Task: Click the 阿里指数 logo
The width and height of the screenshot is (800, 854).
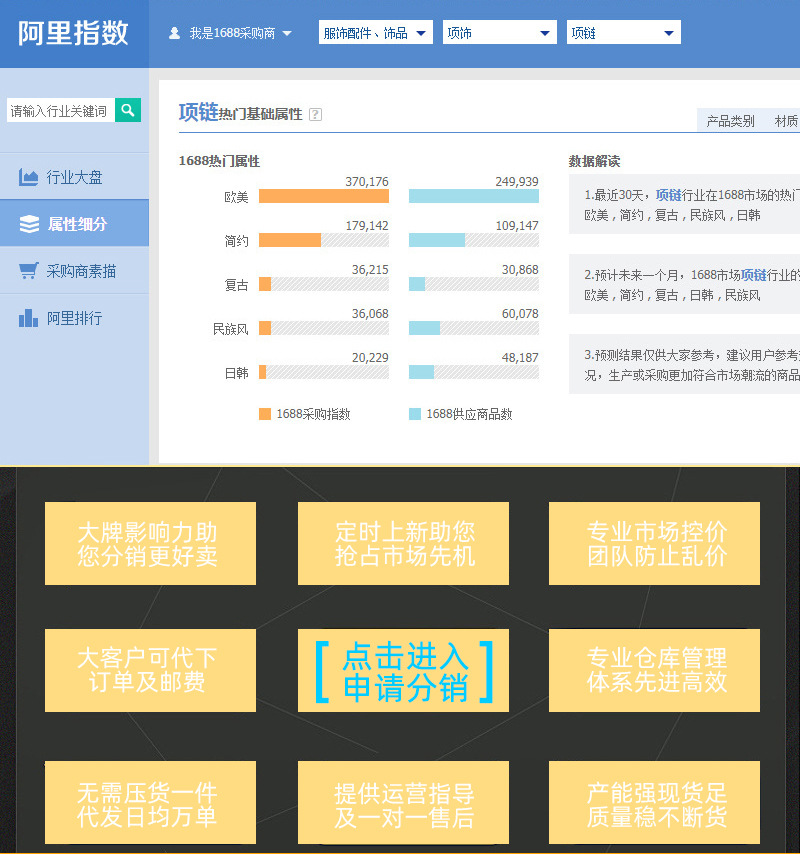Action: (x=74, y=33)
